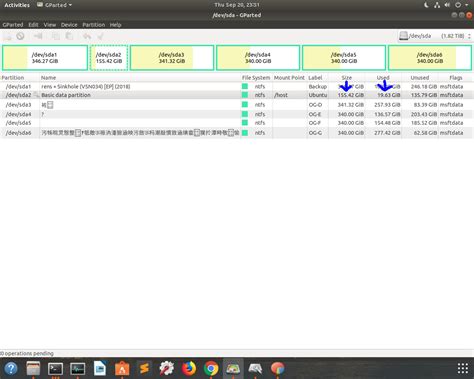The height and width of the screenshot is (379, 474).
Task: Click the OG-E label cell
Action: [x=315, y=114]
